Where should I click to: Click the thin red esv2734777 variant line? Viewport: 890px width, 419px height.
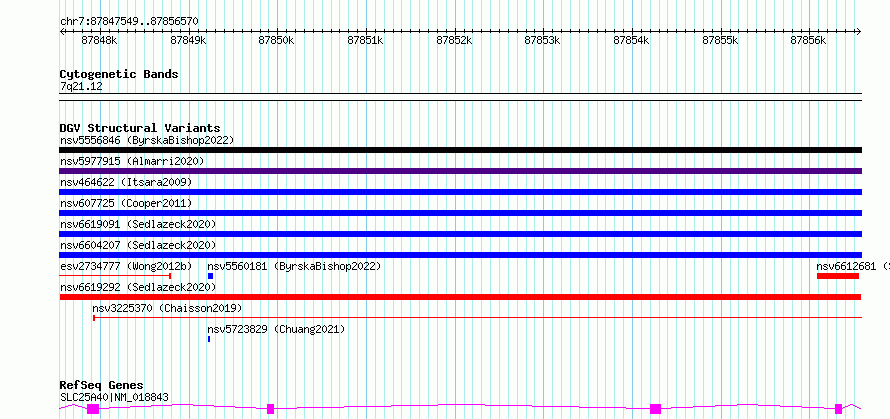pos(115,276)
